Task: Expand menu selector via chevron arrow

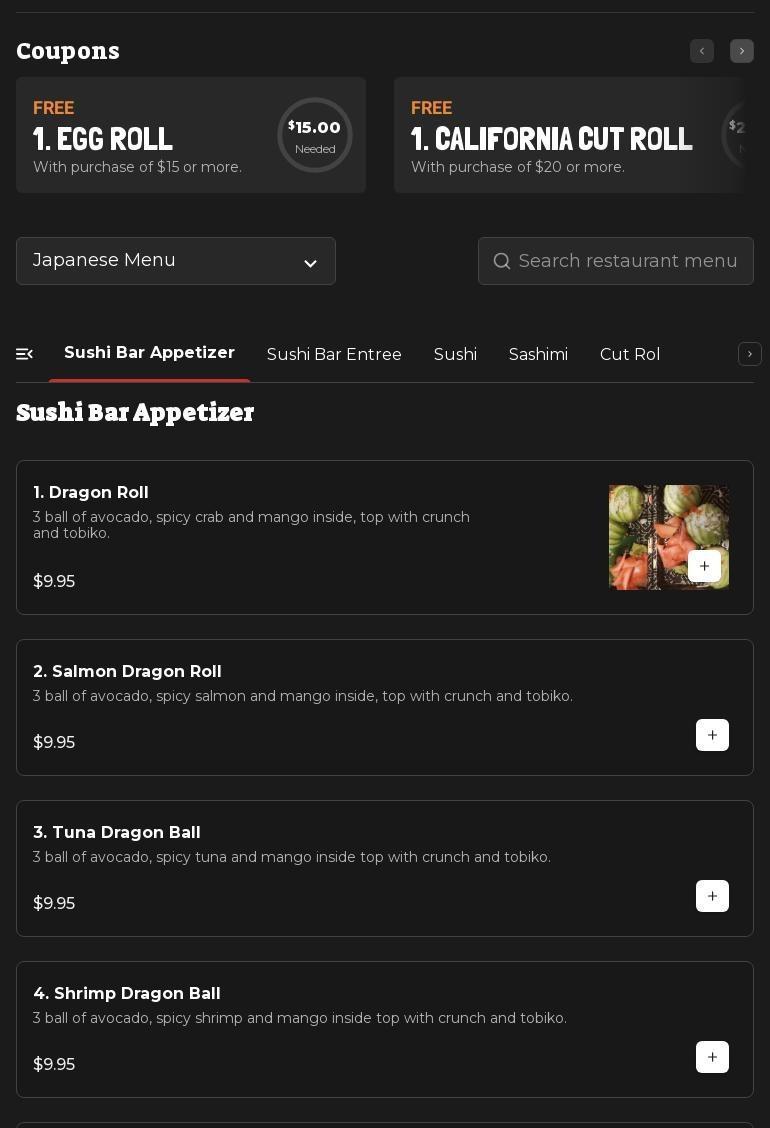Action: [310, 263]
